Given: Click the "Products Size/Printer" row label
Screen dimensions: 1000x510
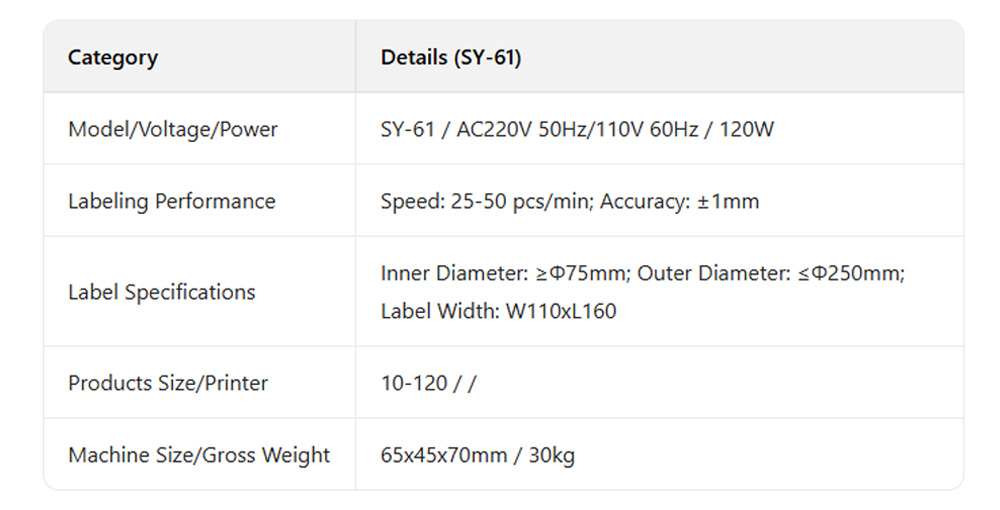Looking at the screenshot, I should [x=168, y=383].
